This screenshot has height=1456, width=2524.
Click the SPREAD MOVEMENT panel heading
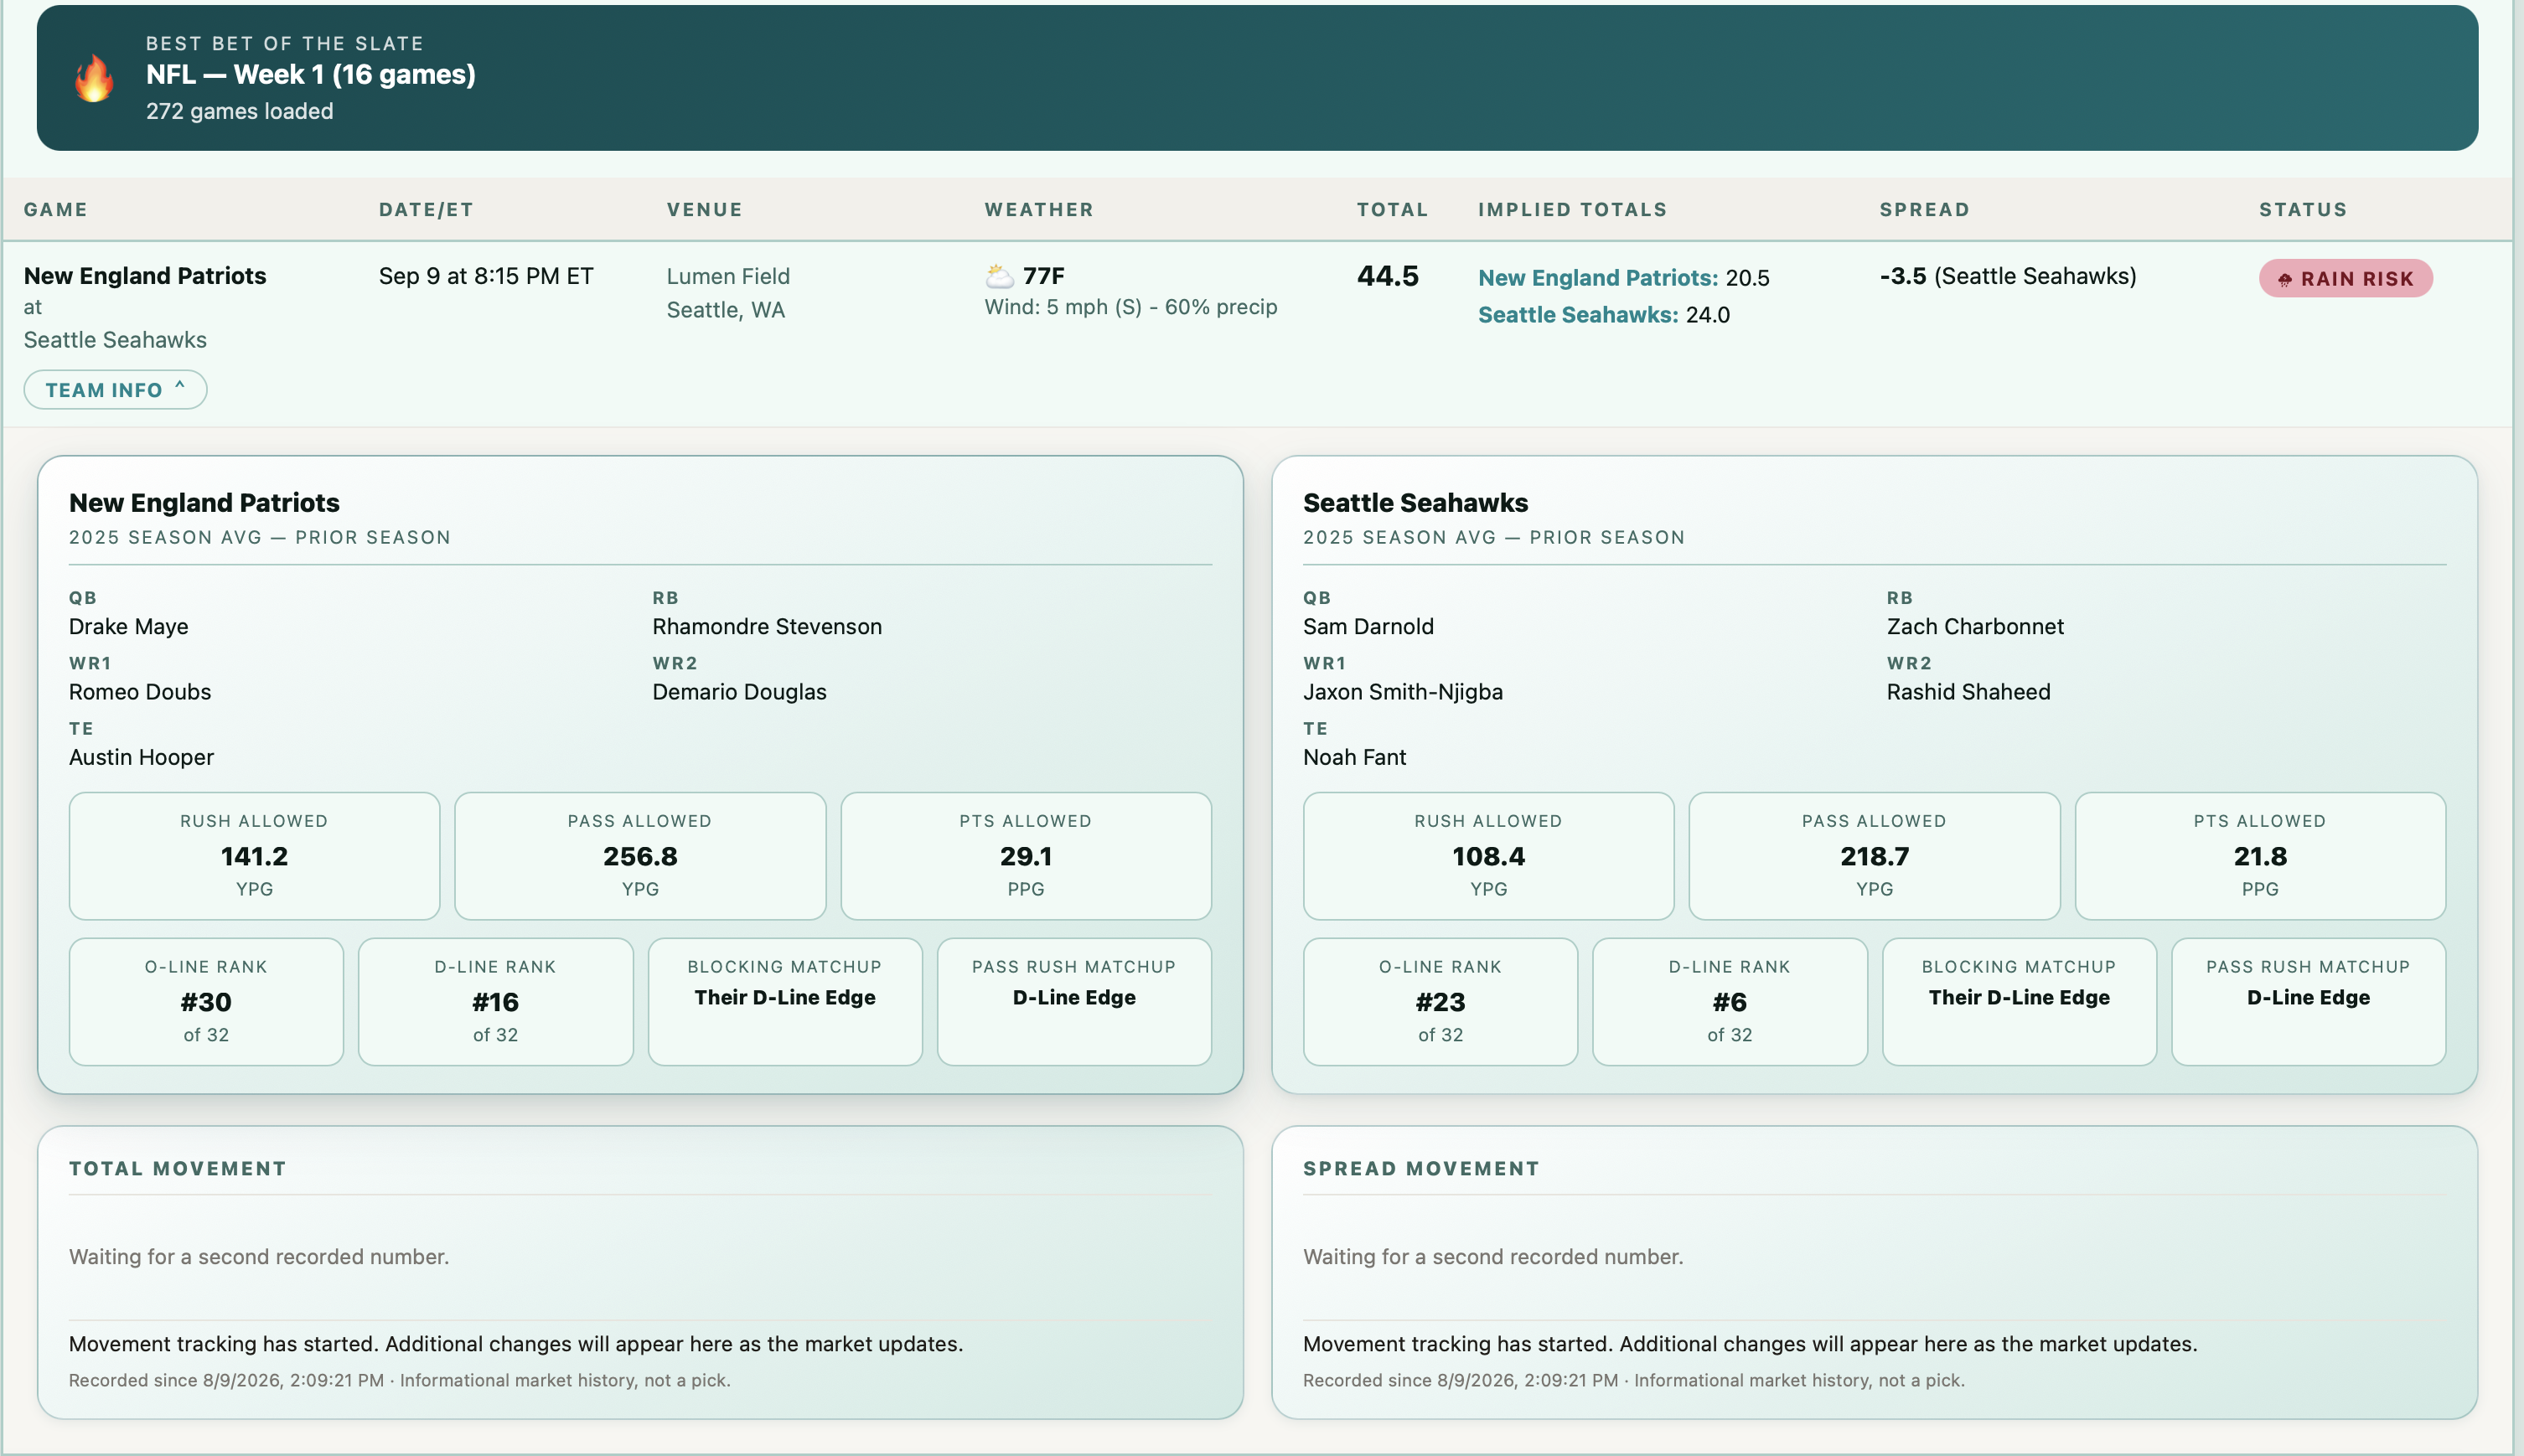1421,1169
